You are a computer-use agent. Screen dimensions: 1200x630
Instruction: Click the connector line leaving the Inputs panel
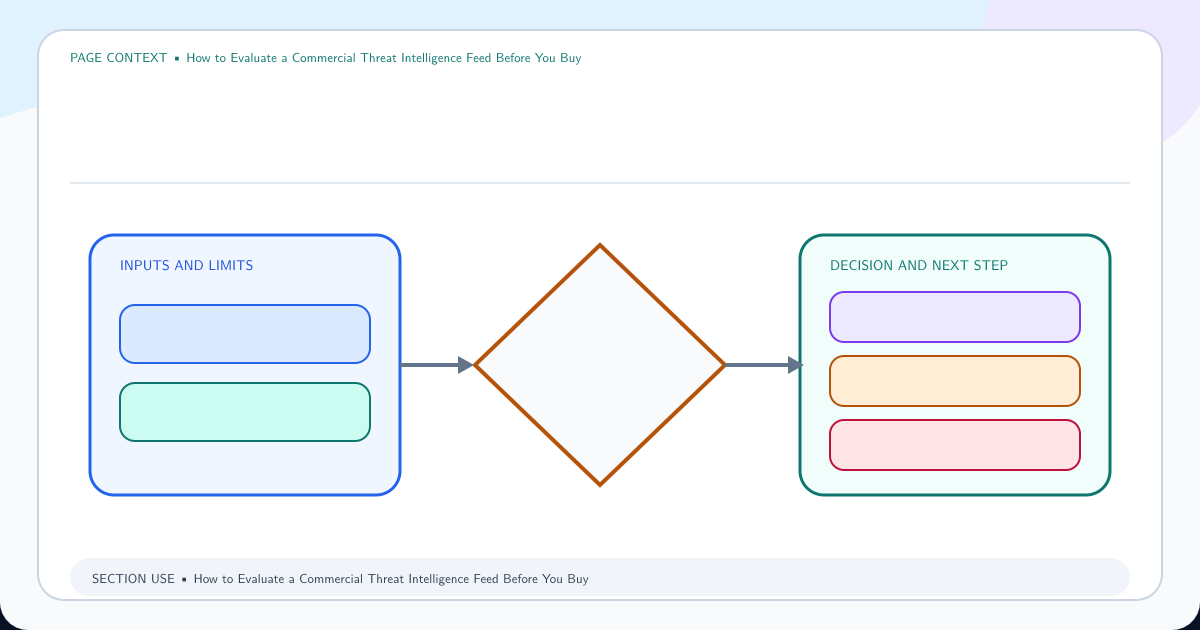pyautogui.click(x=430, y=365)
